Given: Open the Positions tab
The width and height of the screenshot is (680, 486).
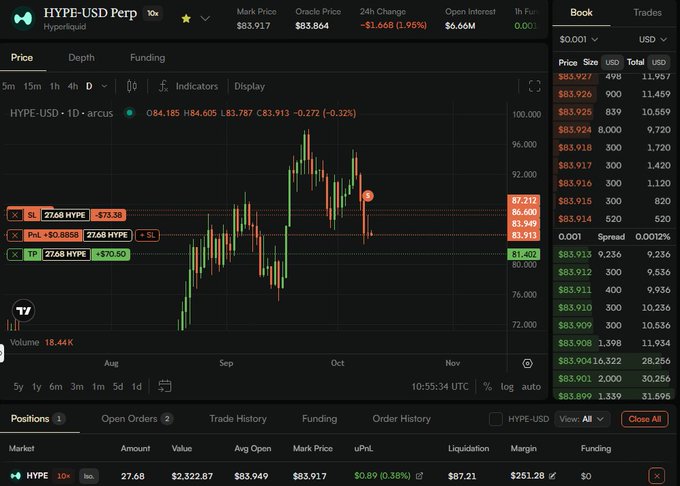Looking at the screenshot, I should [x=37, y=419].
